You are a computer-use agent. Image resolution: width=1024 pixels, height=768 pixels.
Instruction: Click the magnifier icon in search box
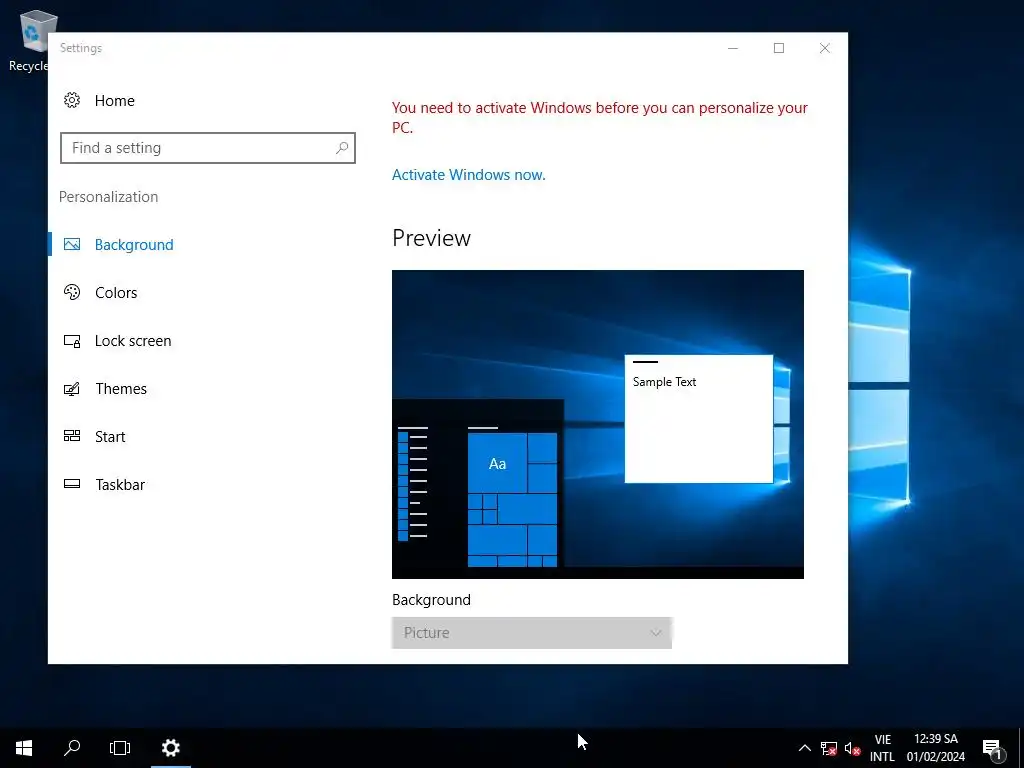coord(342,148)
